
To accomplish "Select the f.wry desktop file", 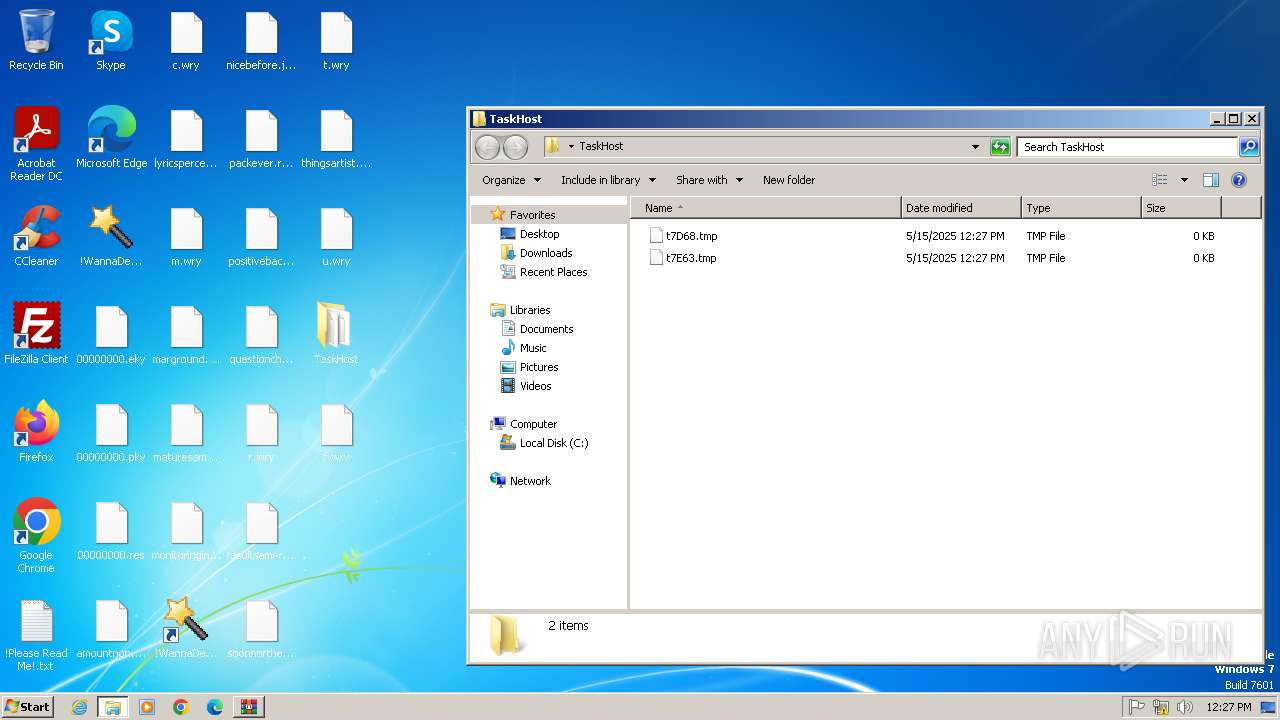I will tap(336, 433).
